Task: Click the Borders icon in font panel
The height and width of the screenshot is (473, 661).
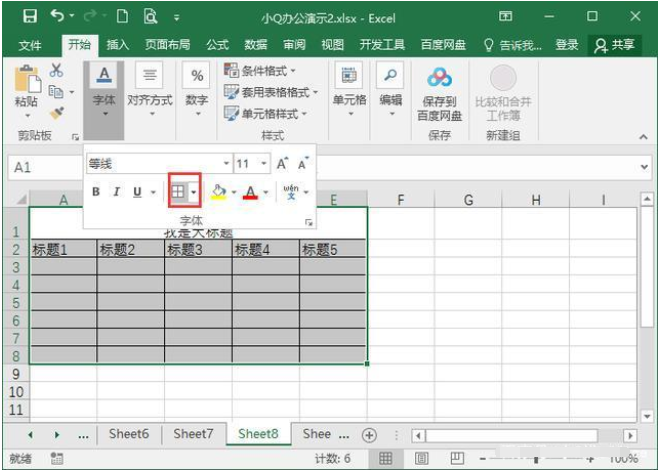Action: (178, 192)
